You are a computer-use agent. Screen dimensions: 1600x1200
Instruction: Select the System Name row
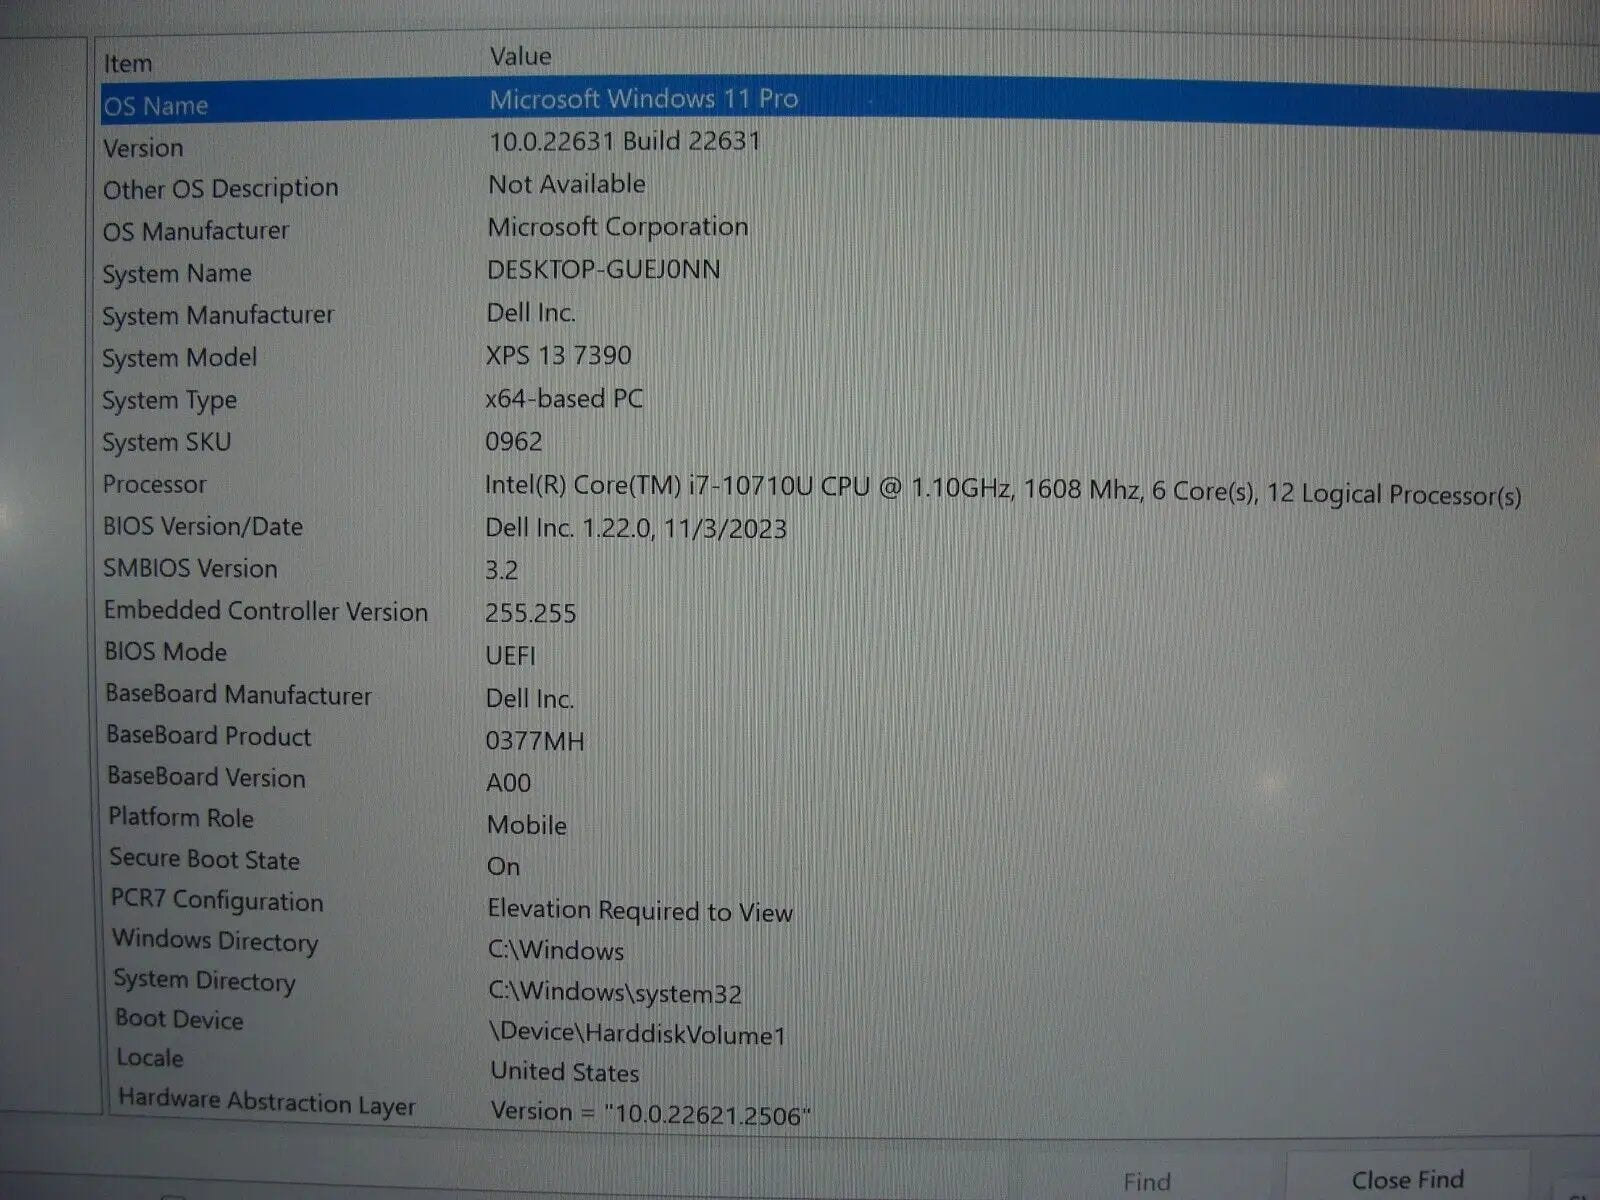[850, 272]
